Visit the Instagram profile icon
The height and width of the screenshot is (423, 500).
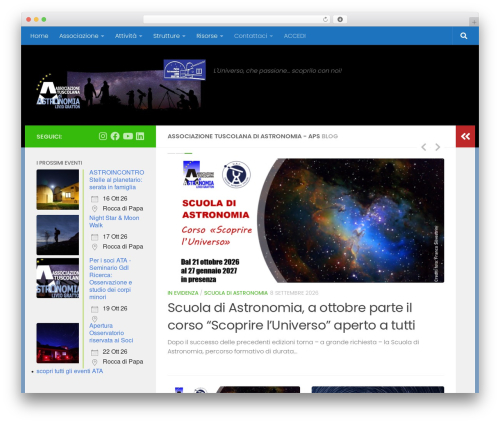tap(103, 136)
